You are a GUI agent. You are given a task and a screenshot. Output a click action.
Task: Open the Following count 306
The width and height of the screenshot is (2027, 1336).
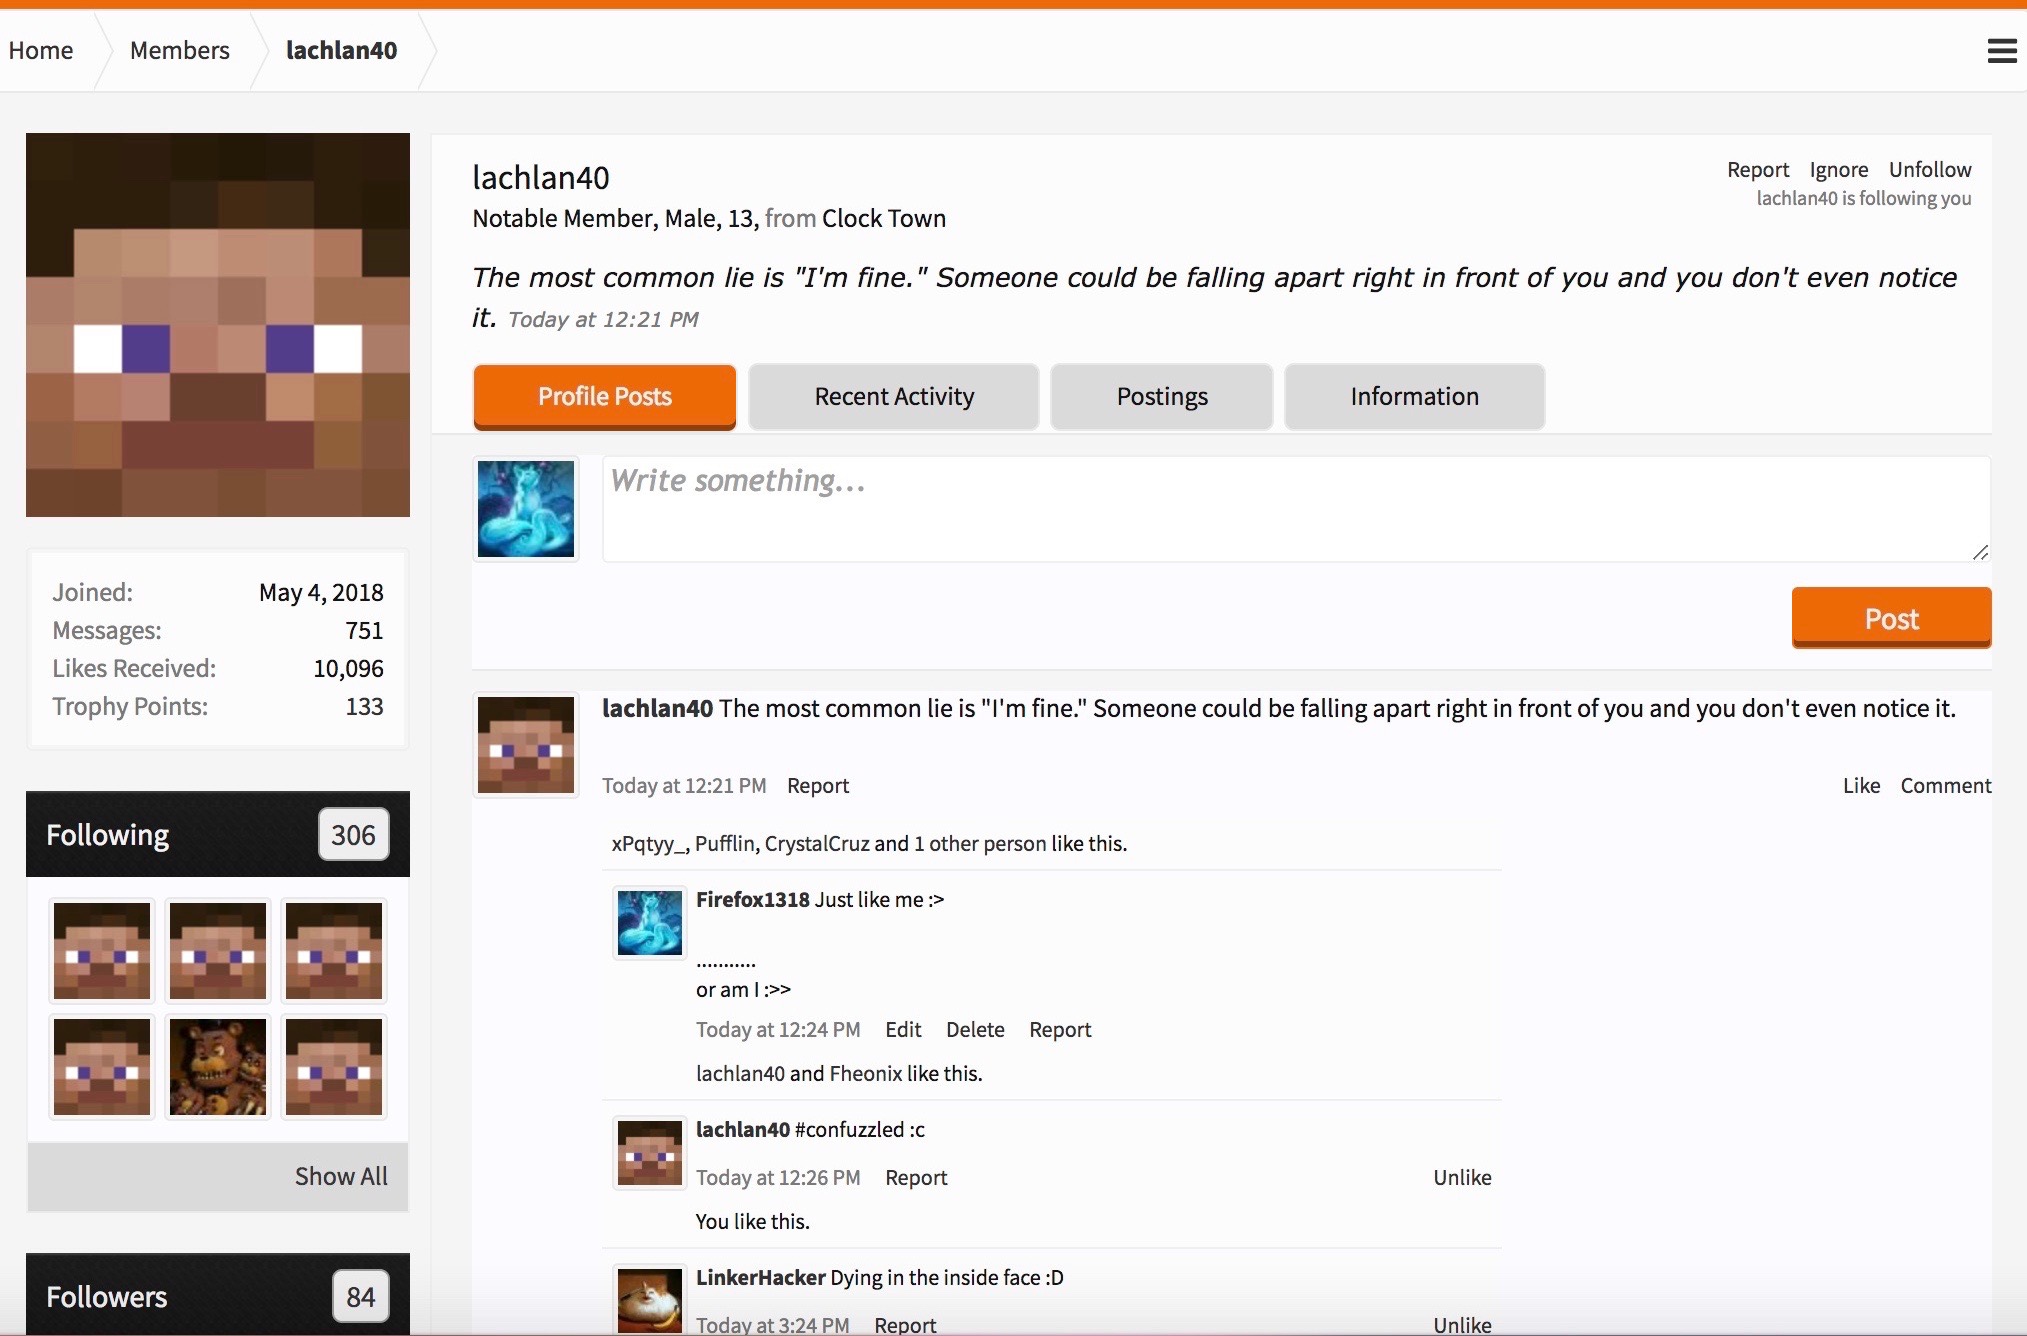click(x=354, y=835)
